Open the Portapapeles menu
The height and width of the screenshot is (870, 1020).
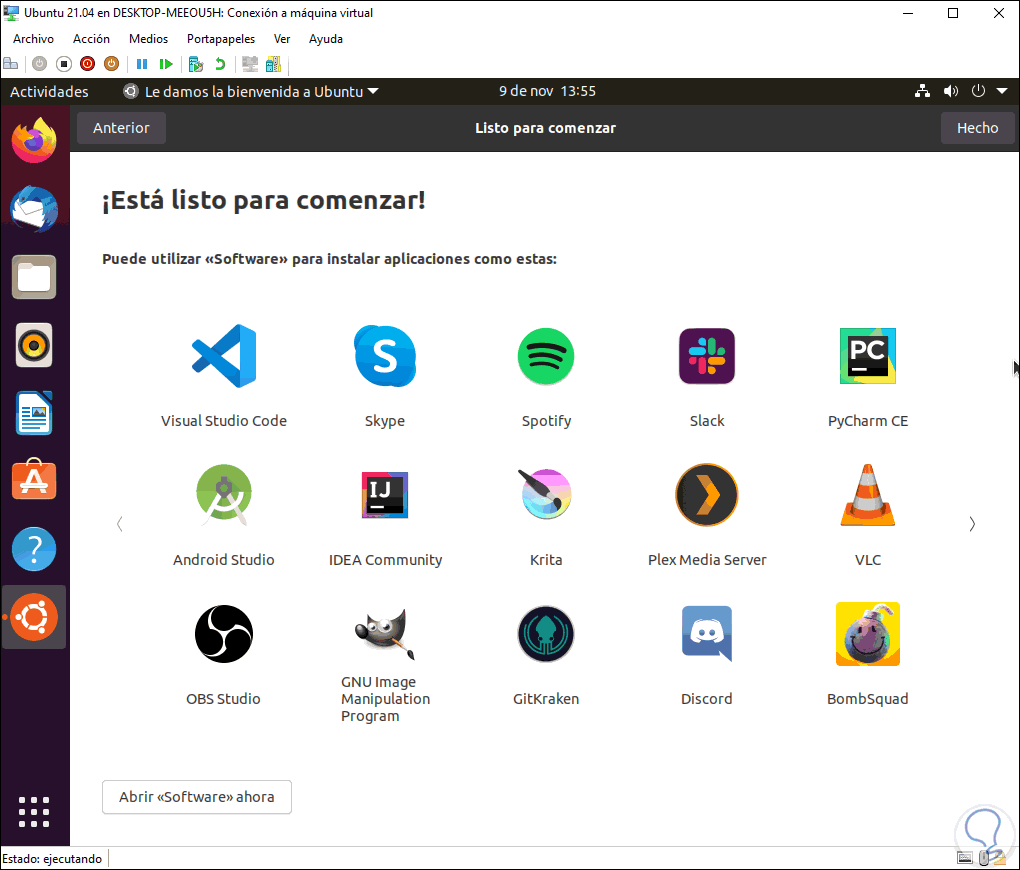(x=221, y=39)
